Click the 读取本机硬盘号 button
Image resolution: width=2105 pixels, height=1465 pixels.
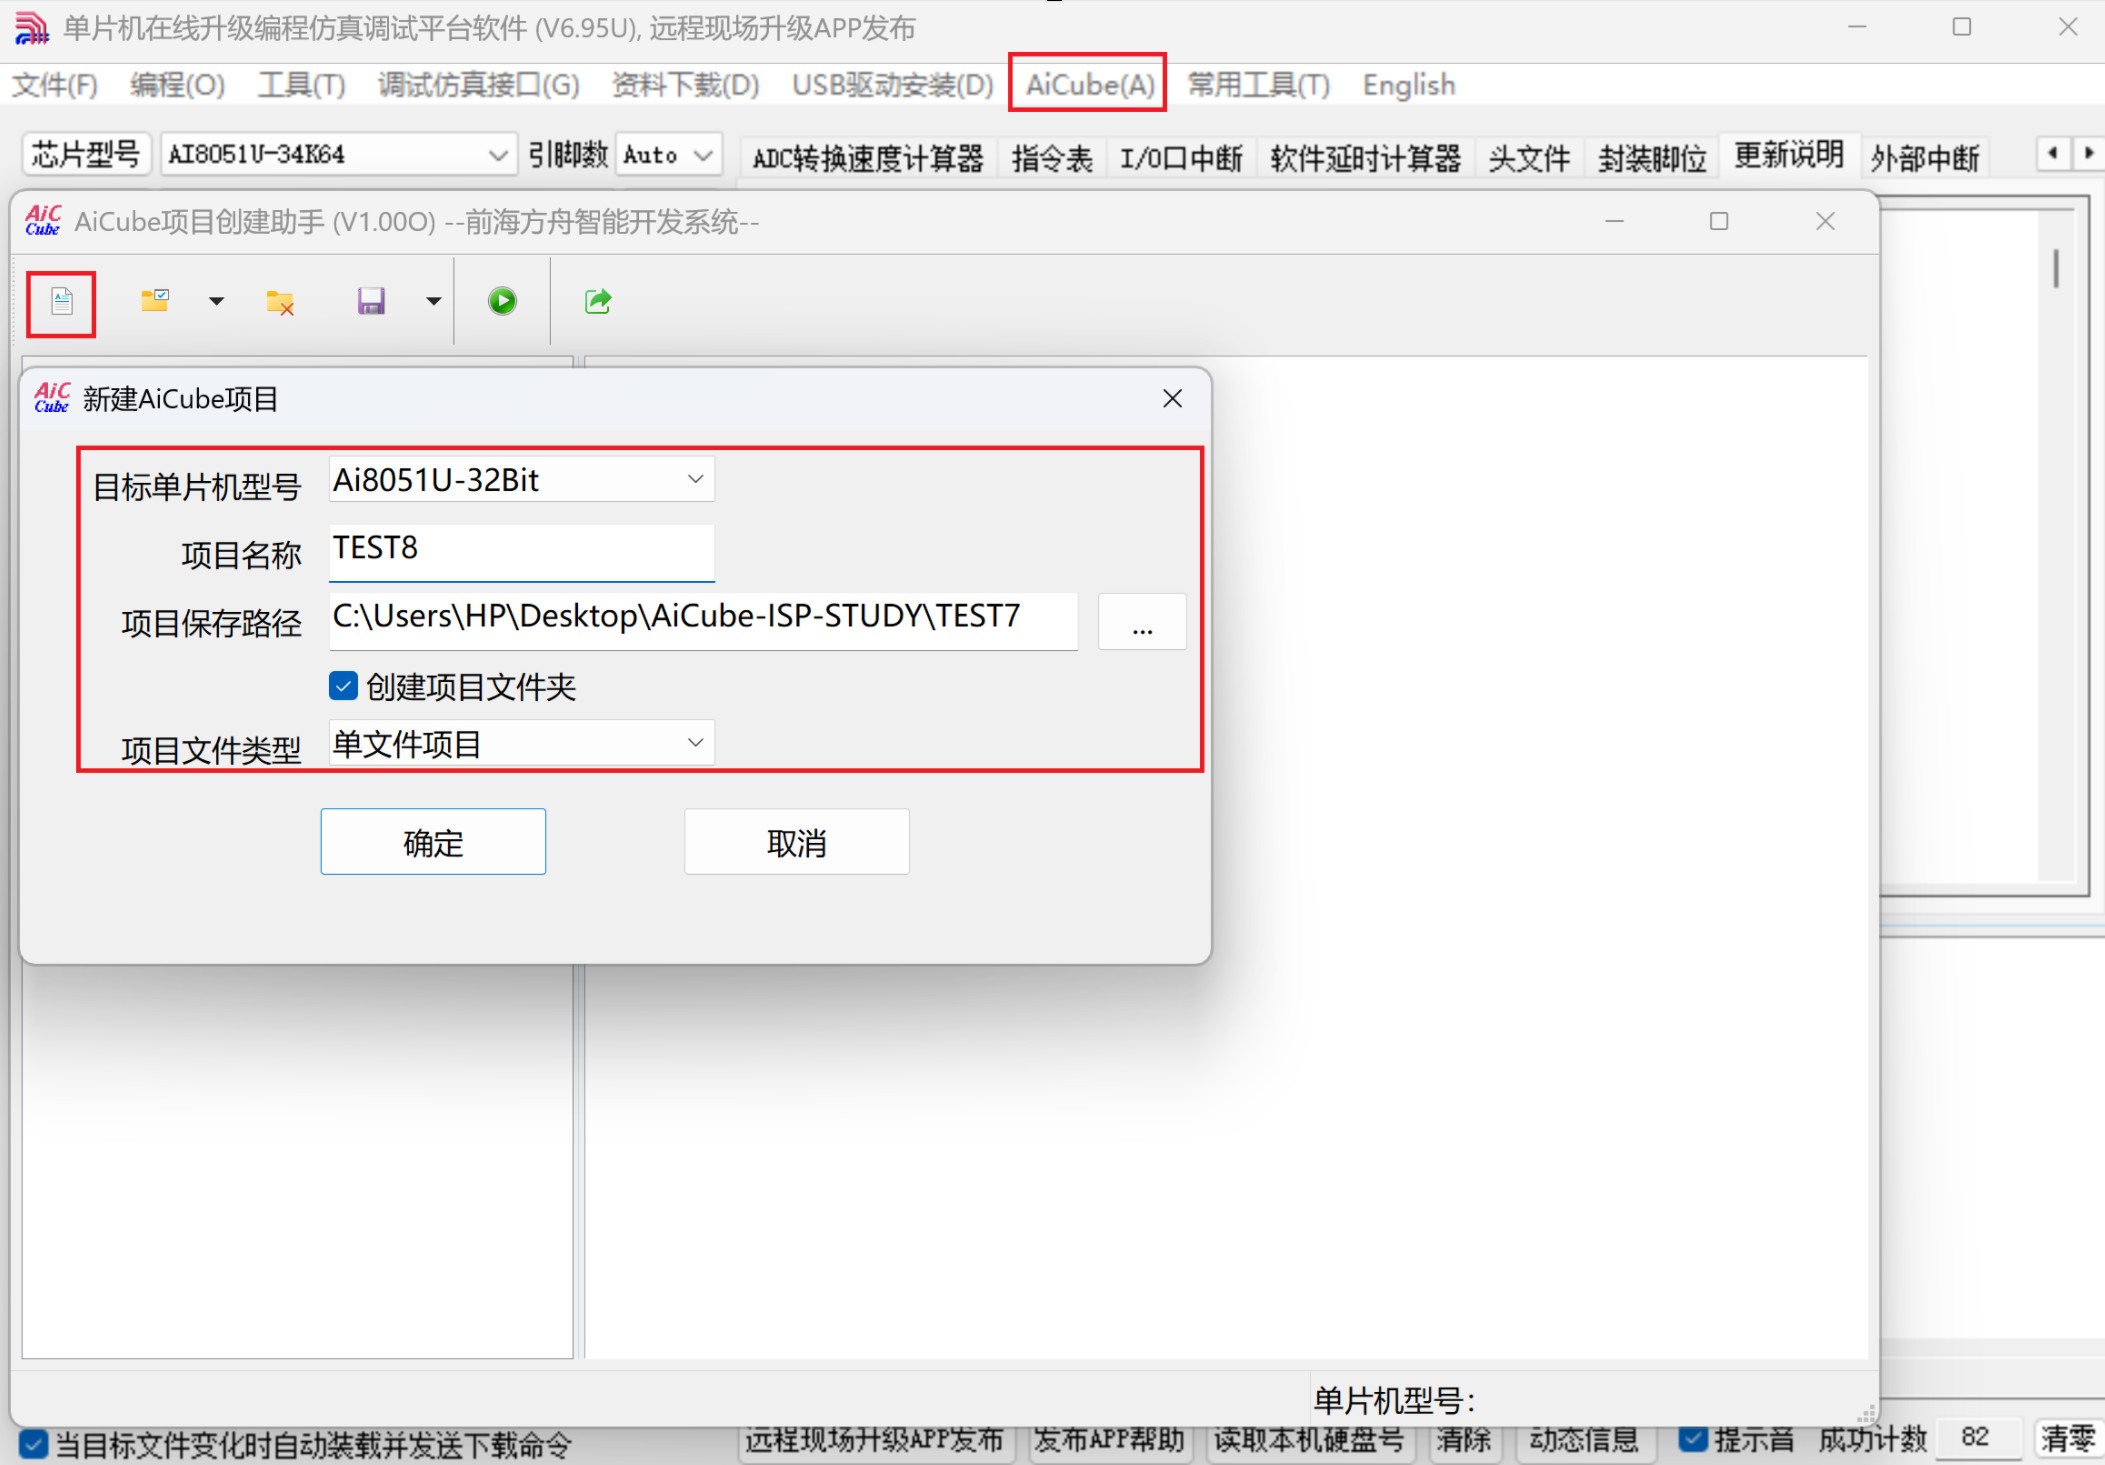pos(1309,1440)
